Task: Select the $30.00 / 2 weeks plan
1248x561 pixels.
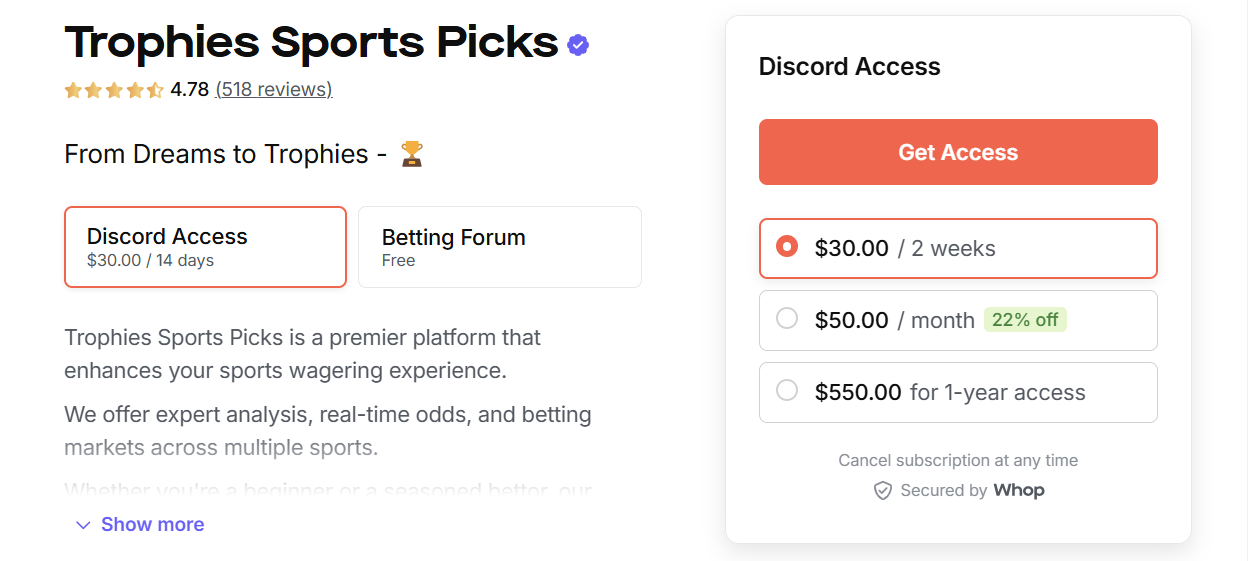Action: pyautogui.click(x=787, y=247)
